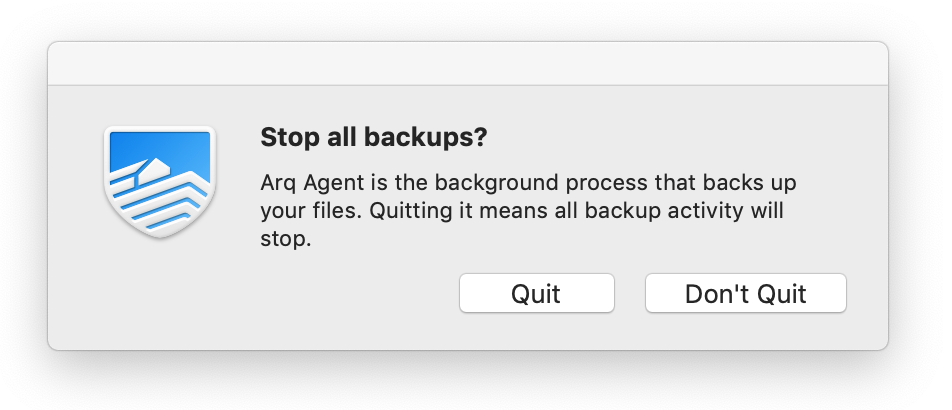Click the white house shape in Arq icon
This screenshot has height=410, width=952.
(x=154, y=169)
